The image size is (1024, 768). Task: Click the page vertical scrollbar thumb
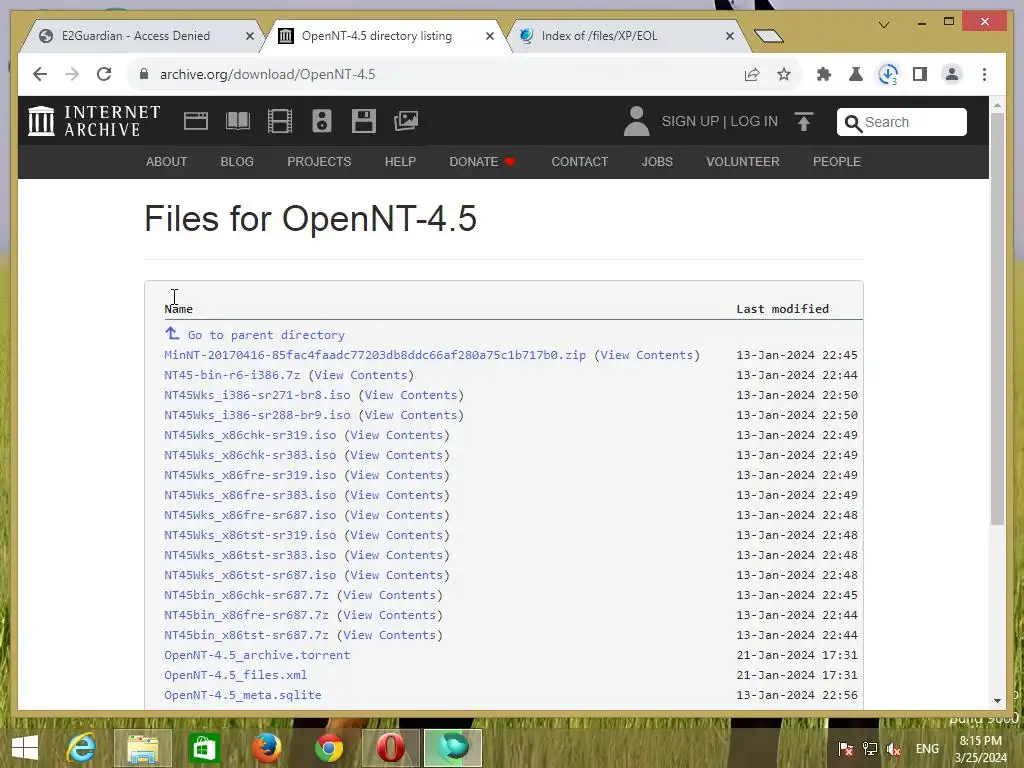click(997, 319)
